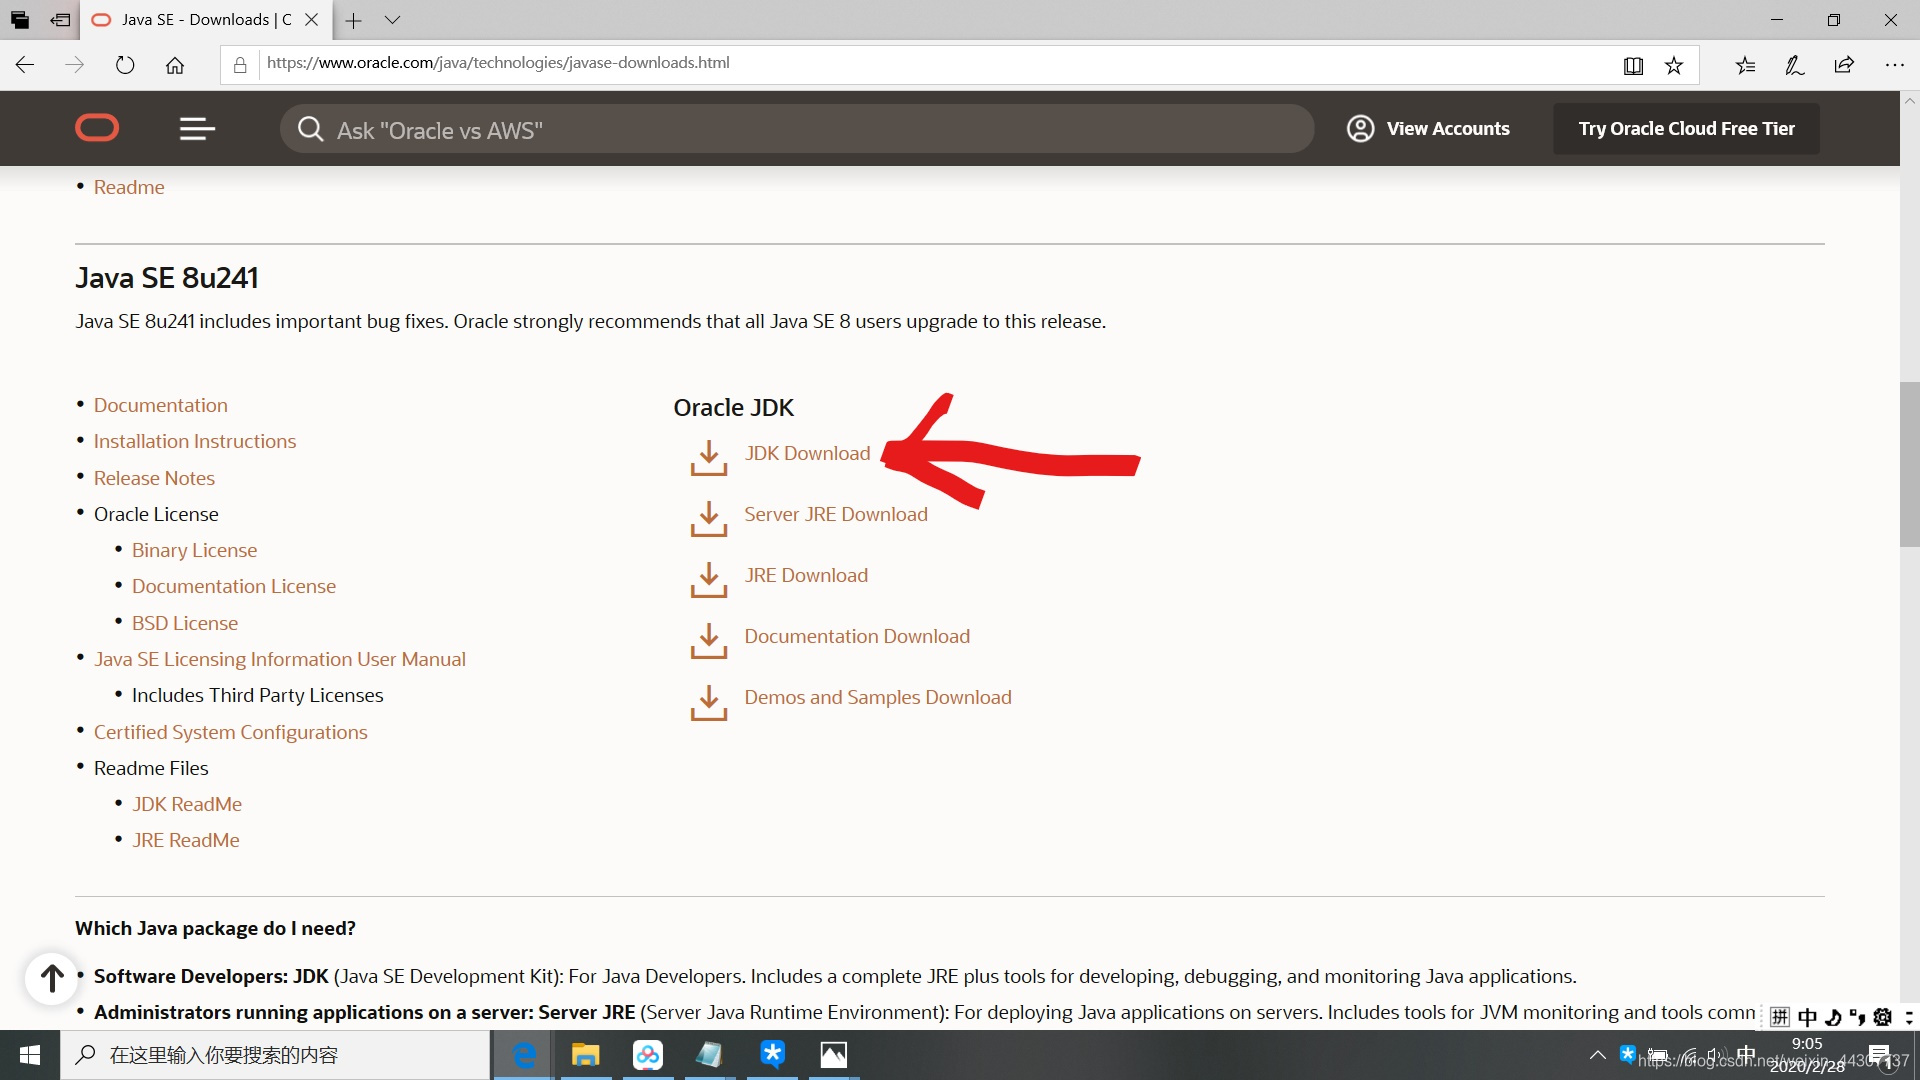Open Java SE Licensing Information User Manual
Image resolution: width=1920 pixels, height=1080 pixels.
280,659
